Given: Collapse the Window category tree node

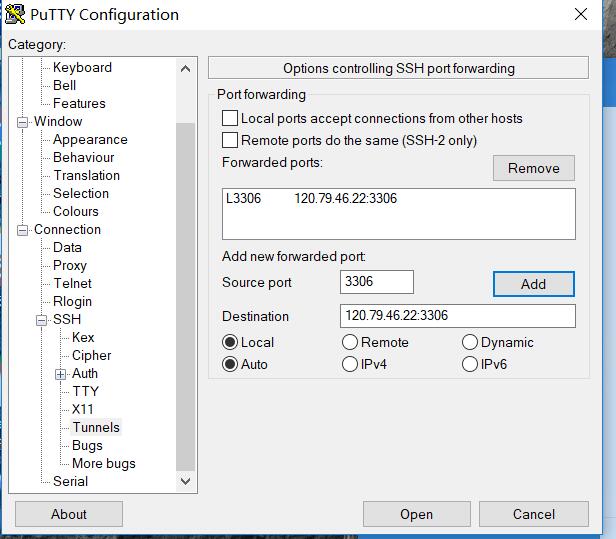Looking at the screenshot, I should (x=22, y=122).
